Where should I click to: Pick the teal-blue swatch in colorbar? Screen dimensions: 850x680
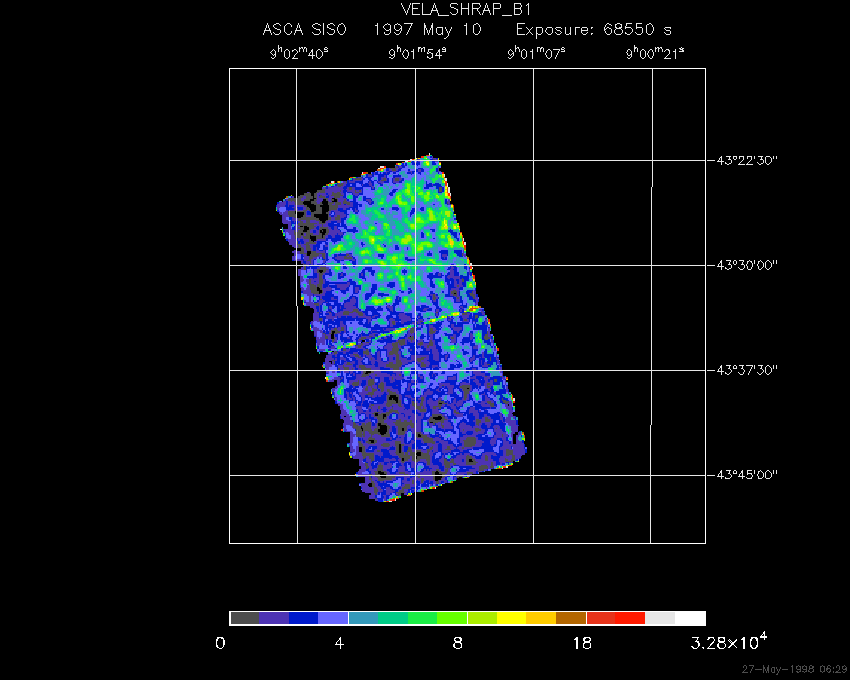click(x=363, y=618)
